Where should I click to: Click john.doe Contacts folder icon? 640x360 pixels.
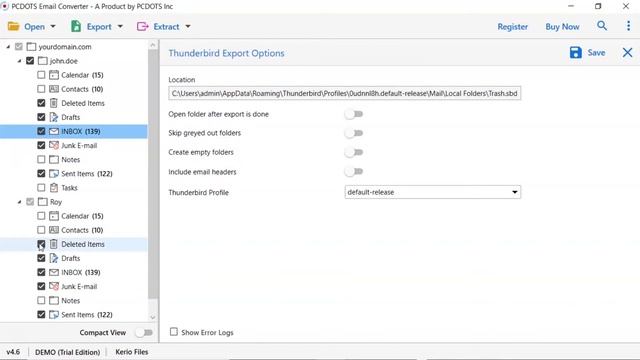tap(54, 89)
